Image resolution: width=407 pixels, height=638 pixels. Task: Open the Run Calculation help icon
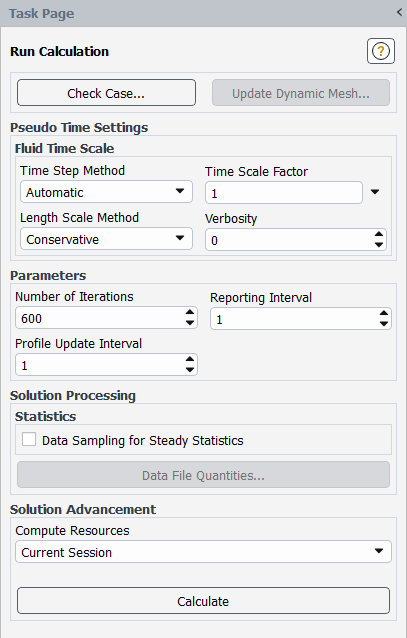click(x=381, y=51)
